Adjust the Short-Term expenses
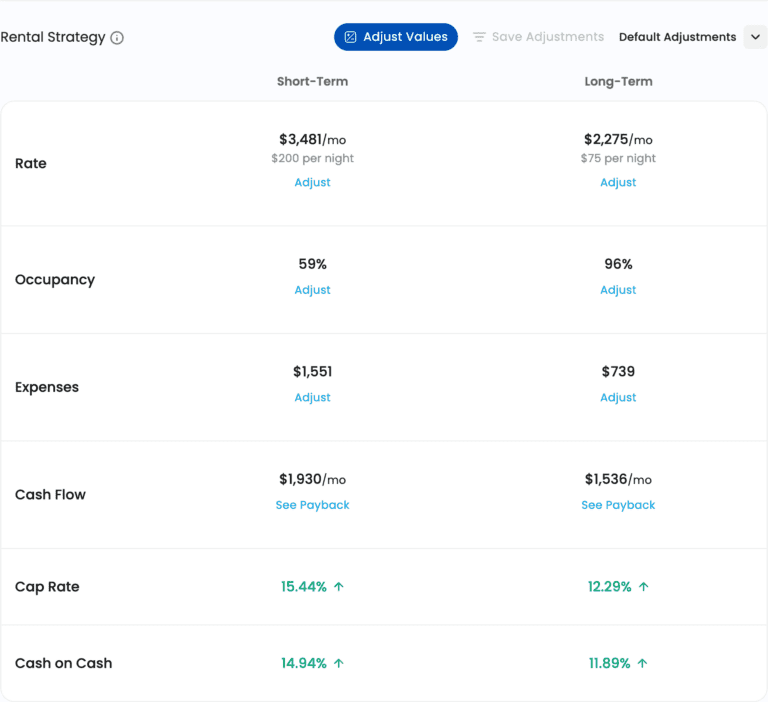This screenshot has height=702, width=768. [312, 397]
